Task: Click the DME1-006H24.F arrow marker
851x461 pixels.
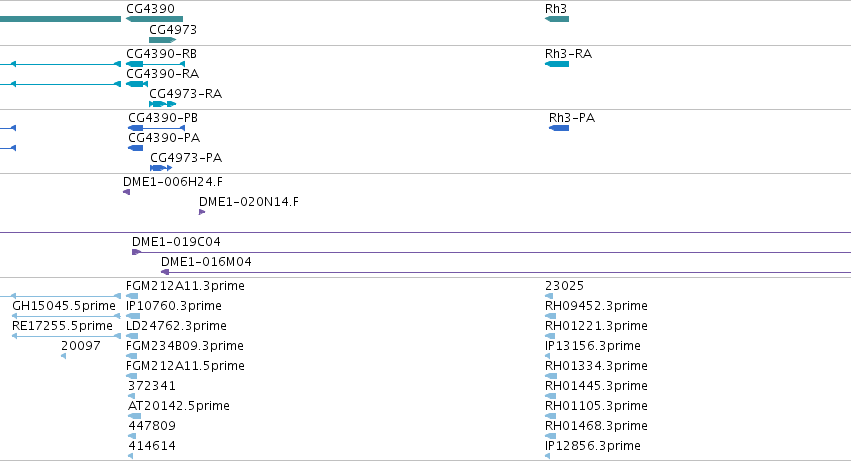Action: (126, 192)
